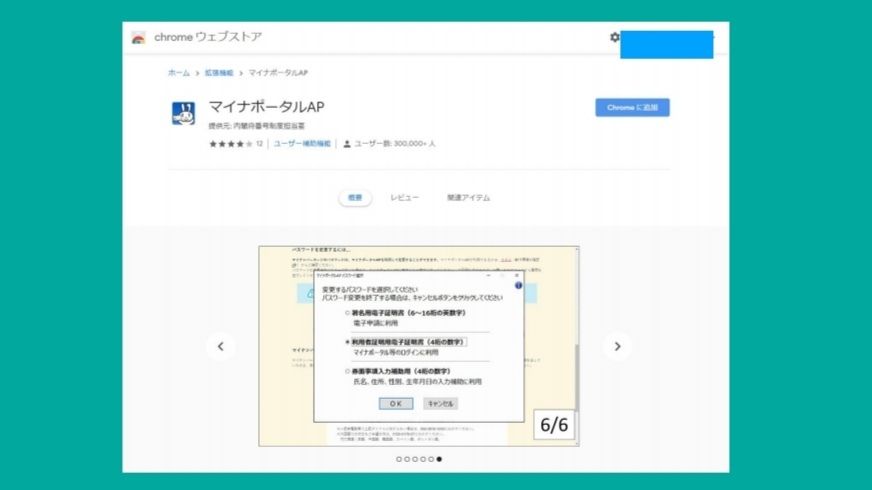The height and width of the screenshot is (490, 872).
Task: Go to previous screenshot with left arrow
Action: tap(220, 346)
